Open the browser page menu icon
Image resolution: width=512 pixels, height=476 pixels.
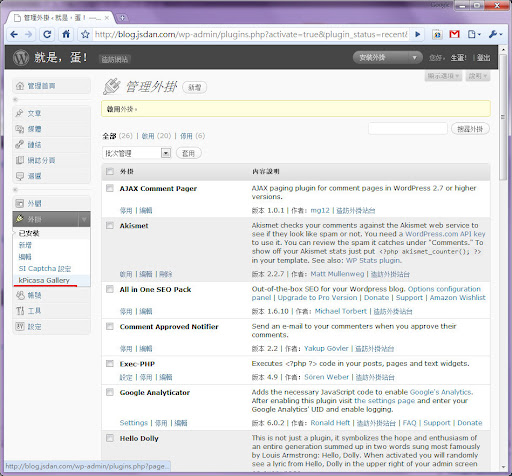[474, 34]
